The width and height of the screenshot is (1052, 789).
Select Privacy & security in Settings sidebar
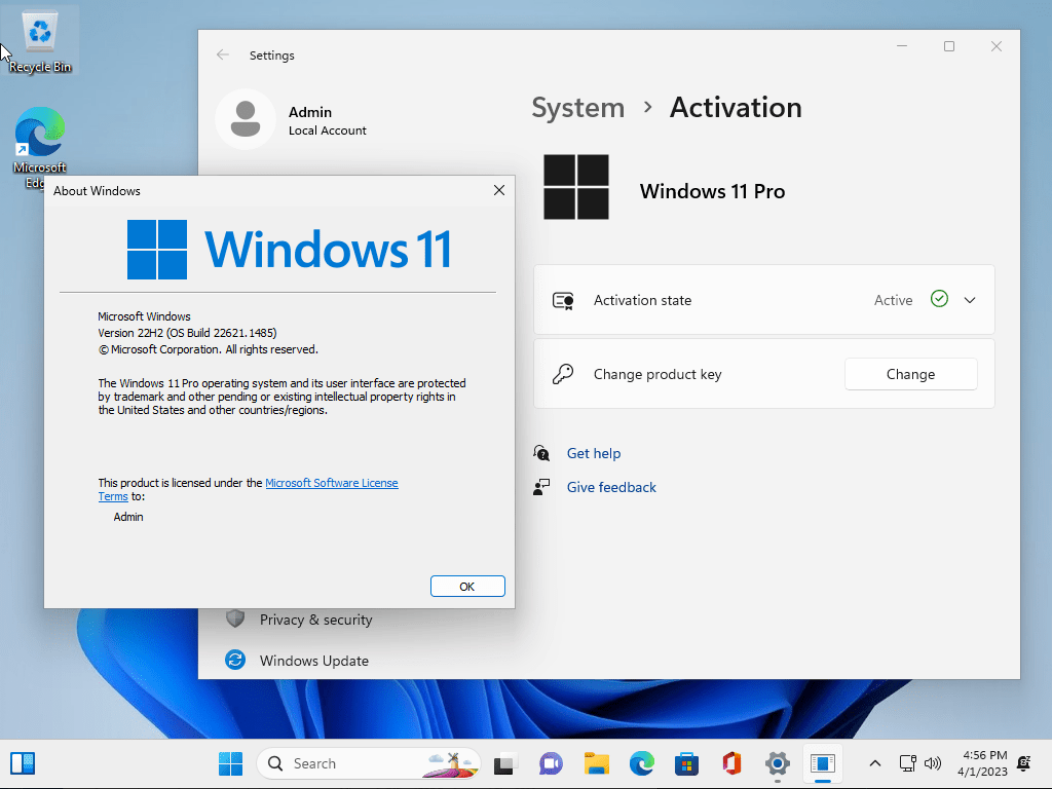tap(315, 619)
